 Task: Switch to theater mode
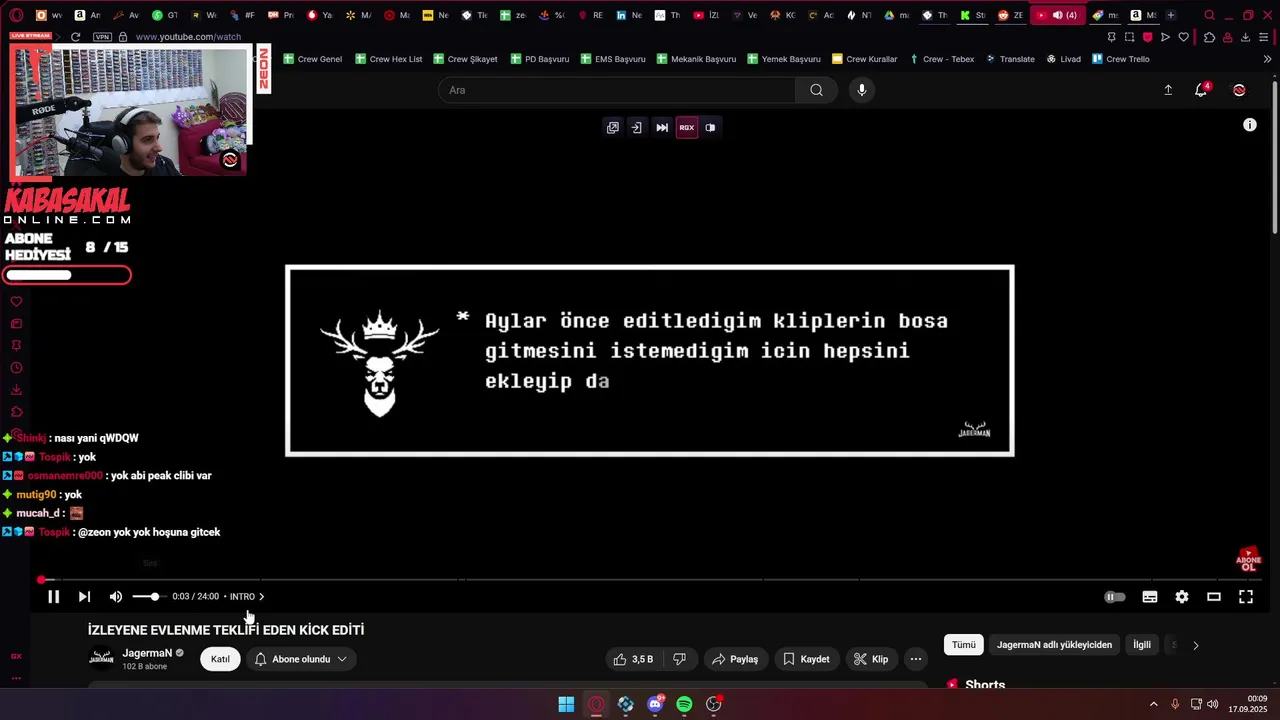coord(1214,597)
